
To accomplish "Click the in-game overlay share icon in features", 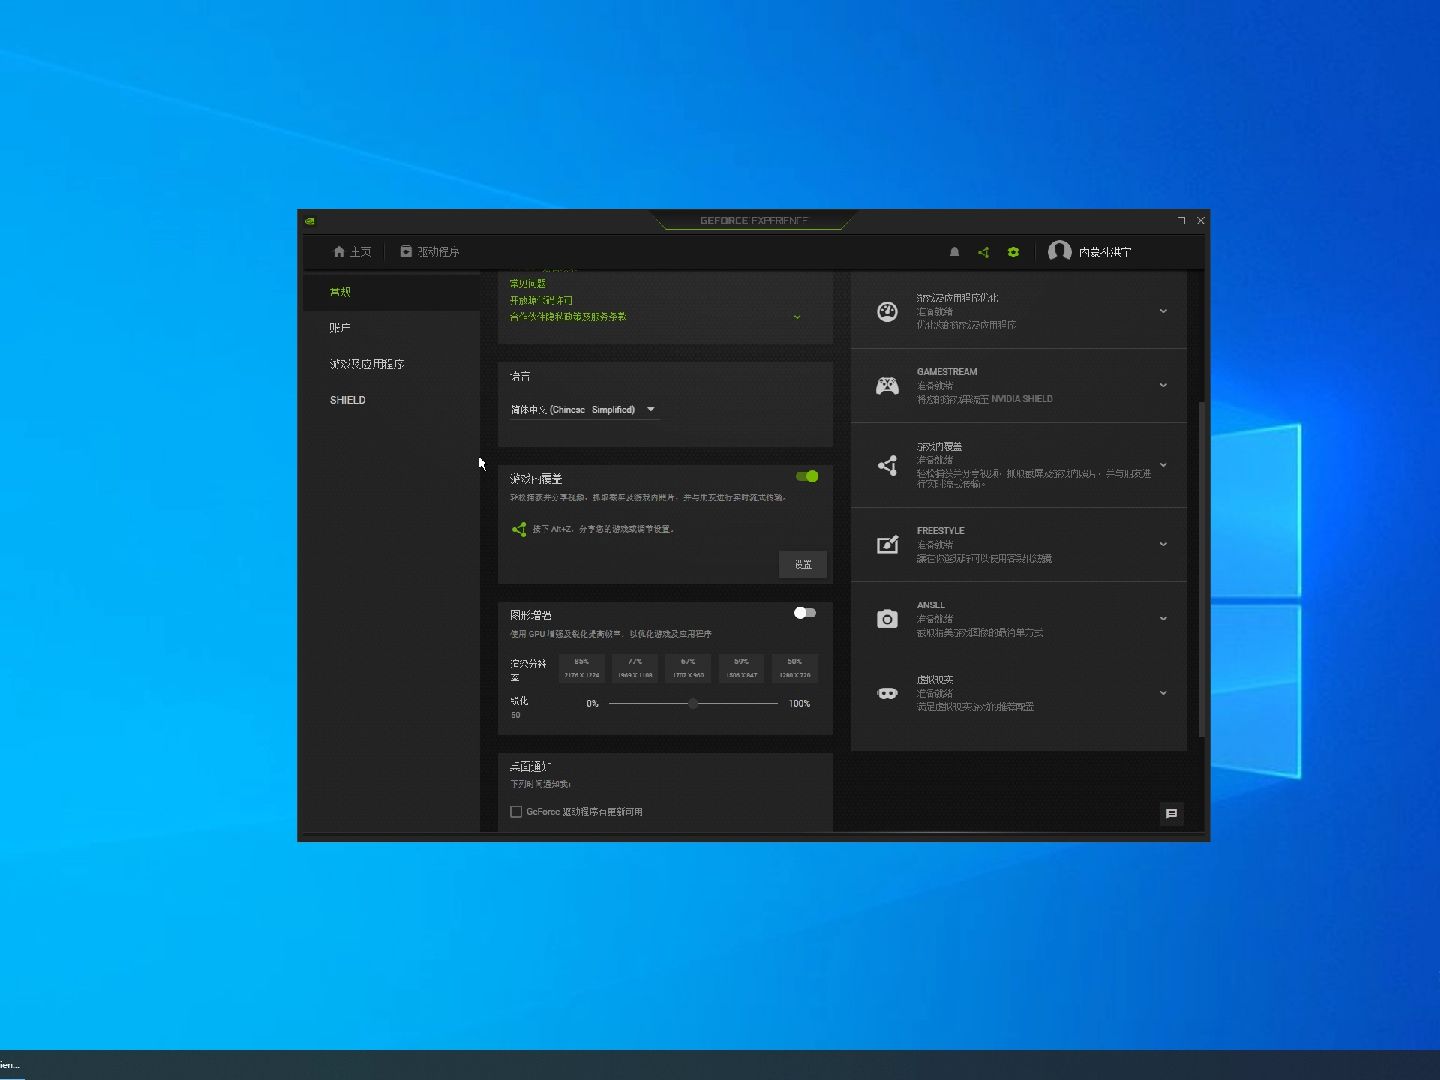I will (887, 465).
